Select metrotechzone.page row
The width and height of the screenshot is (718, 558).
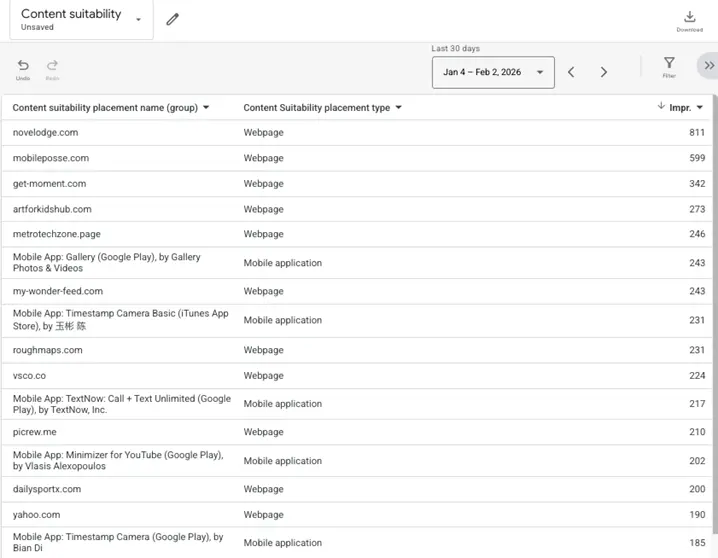[357, 234]
